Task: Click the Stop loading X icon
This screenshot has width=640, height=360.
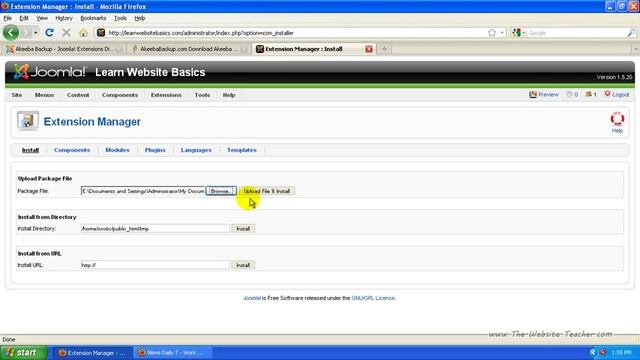Action: pos(66,33)
